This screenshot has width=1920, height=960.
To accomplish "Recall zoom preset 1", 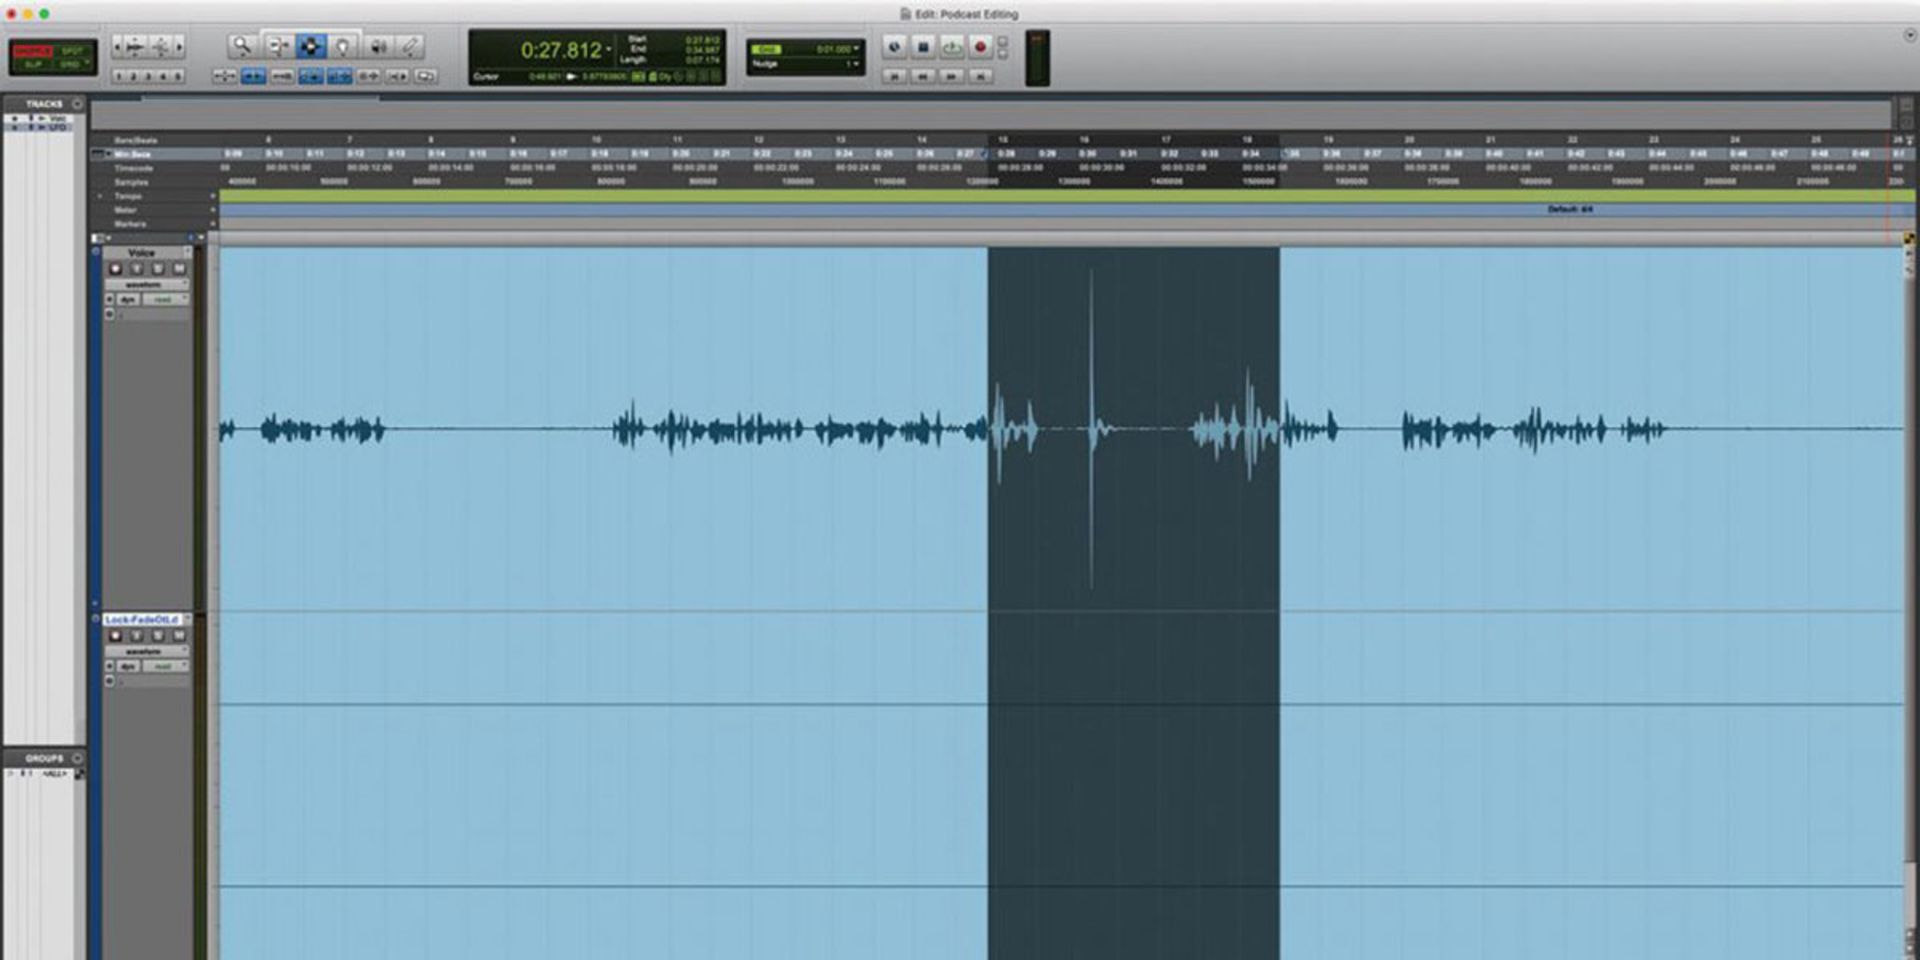I will (x=119, y=76).
